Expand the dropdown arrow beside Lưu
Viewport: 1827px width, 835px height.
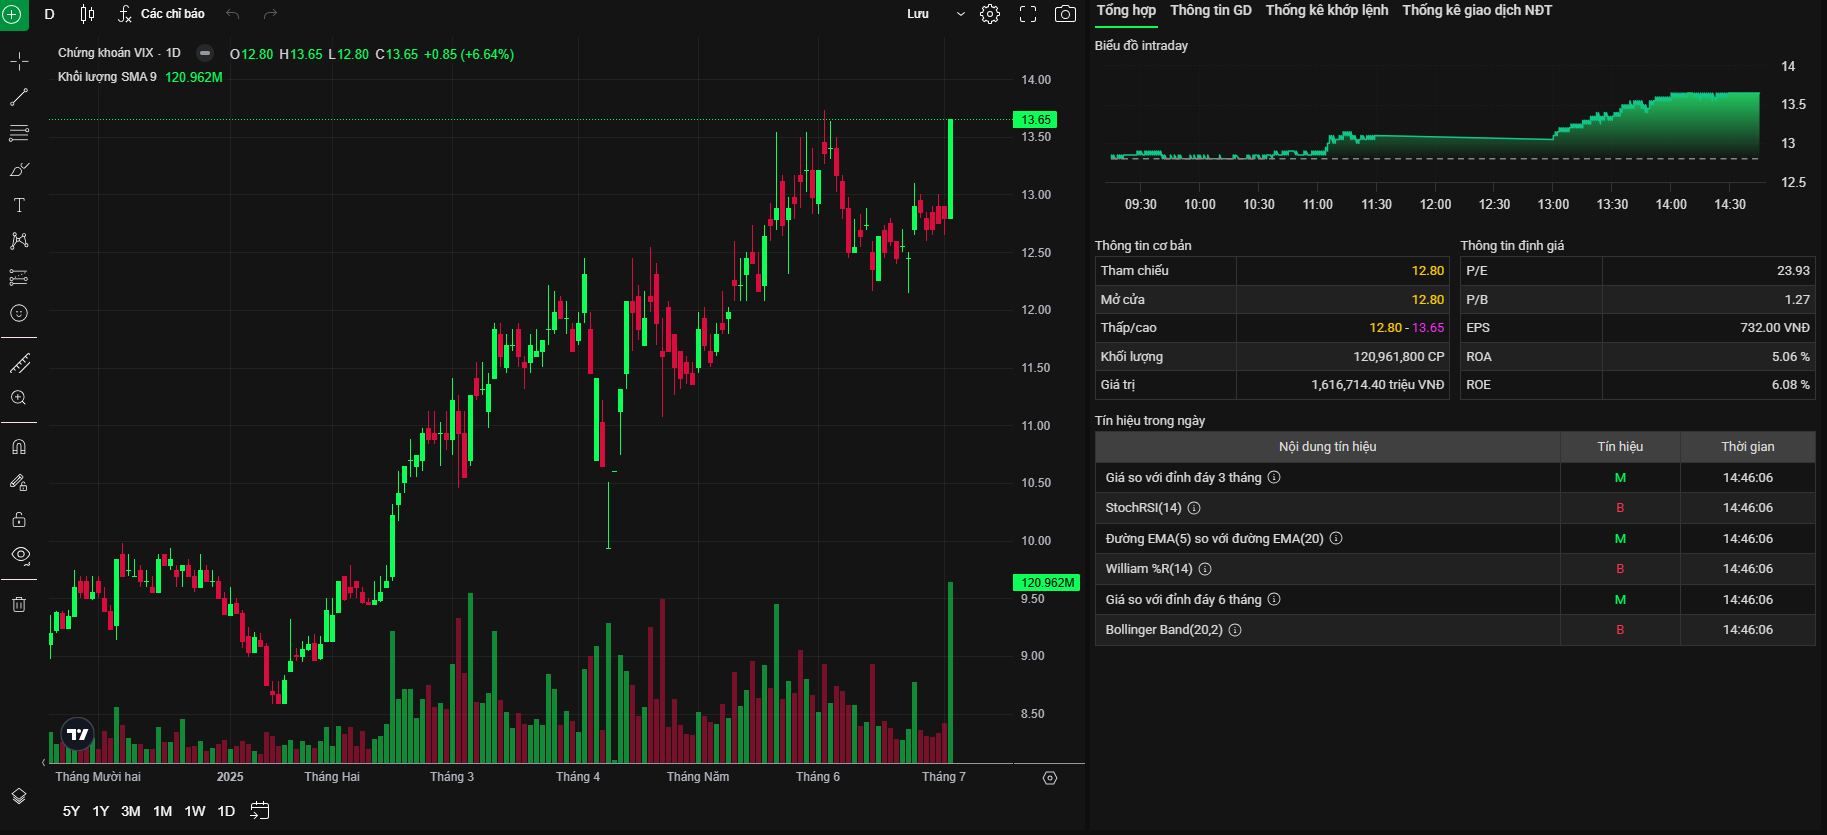961,14
